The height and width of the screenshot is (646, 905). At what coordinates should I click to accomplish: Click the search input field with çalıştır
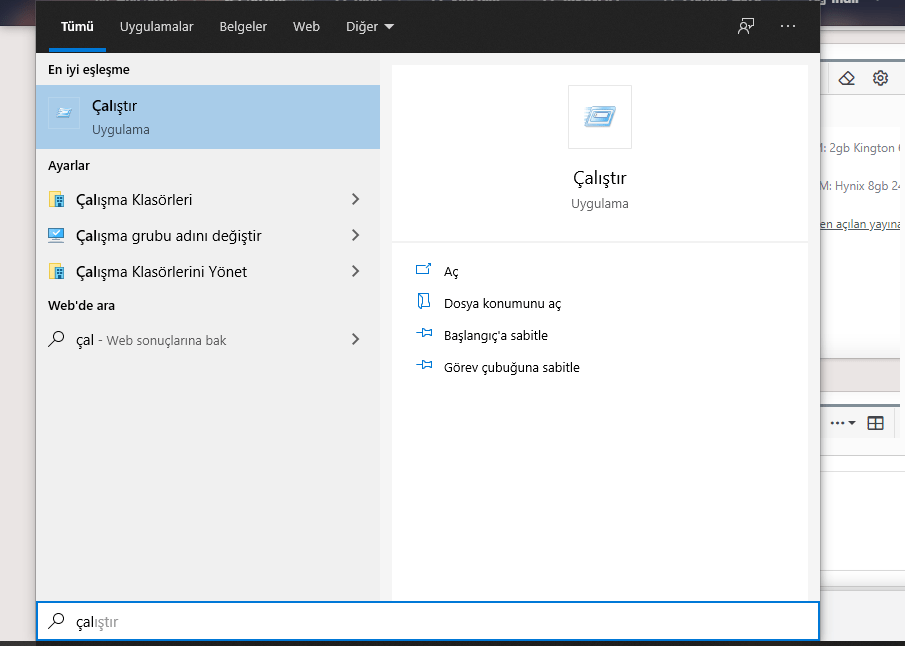tap(428, 621)
